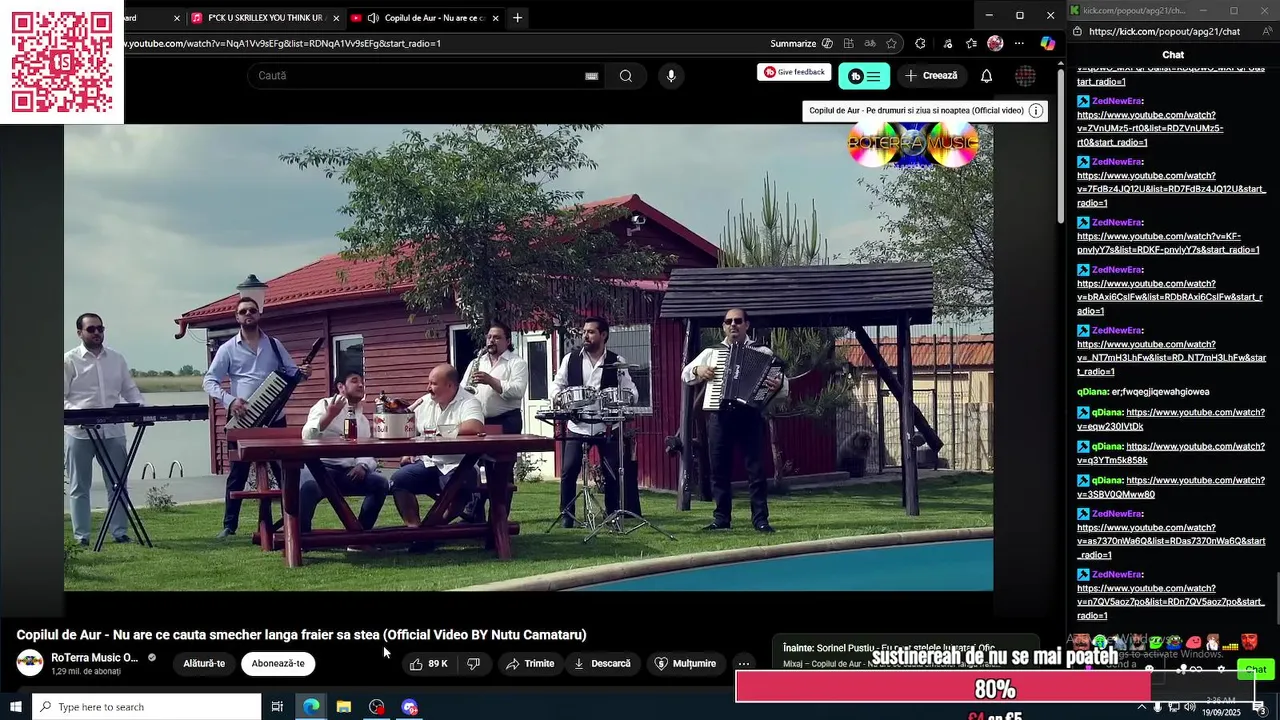The width and height of the screenshot is (1280, 720).
Task: Open YouTube account avatar menu
Action: coord(1025,76)
